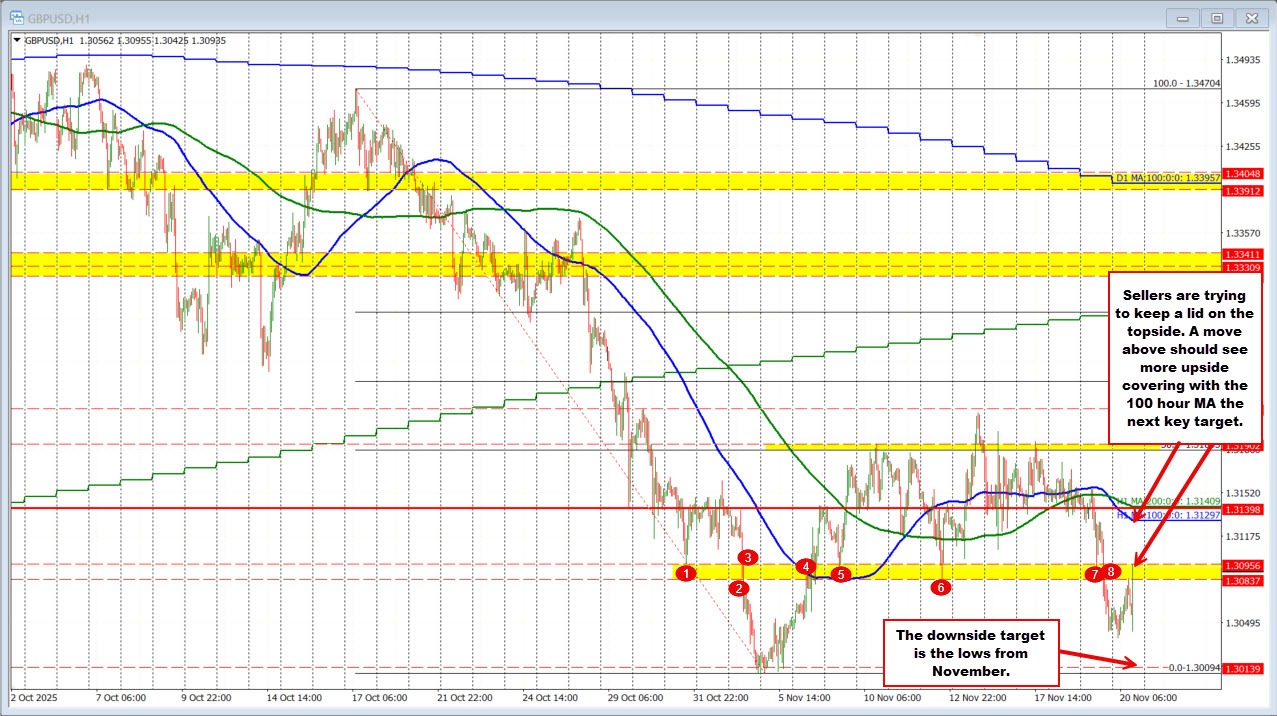Click the GBPUSD,H1 chart window icon
This screenshot has width=1277, height=716.
click(x=17, y=17)
